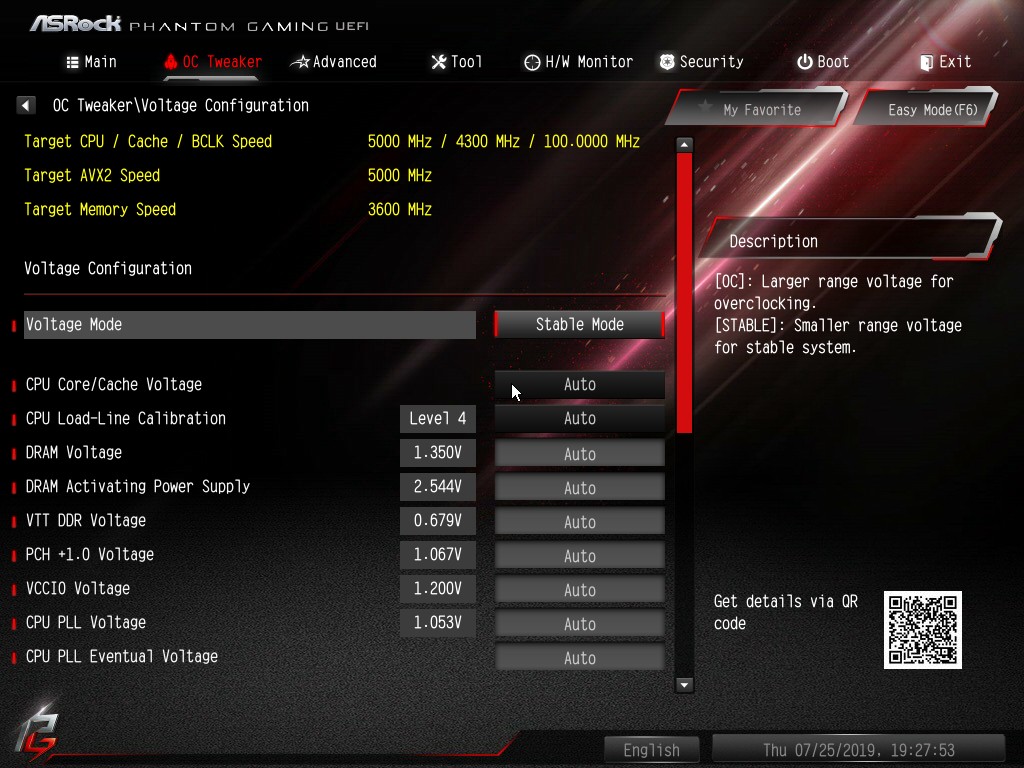Click the scrollbar up arrow
Image resolution: width=1024 pixels, height=768 pixels.
coord(684,144)
